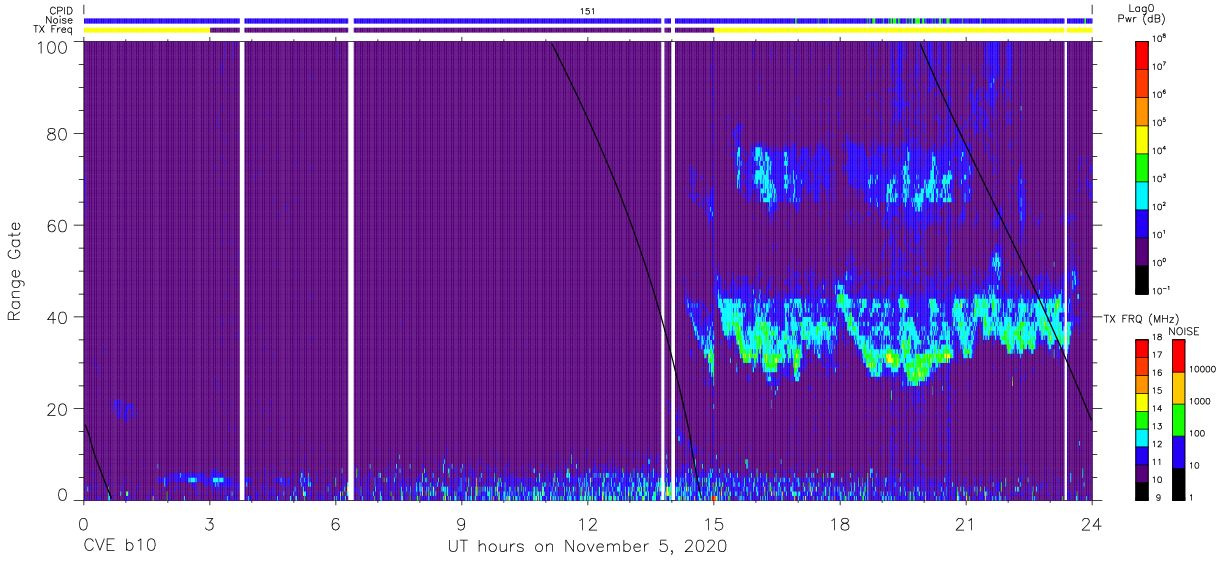Click the CPID value 151
1228x567 pixels.
coord(587,10)
